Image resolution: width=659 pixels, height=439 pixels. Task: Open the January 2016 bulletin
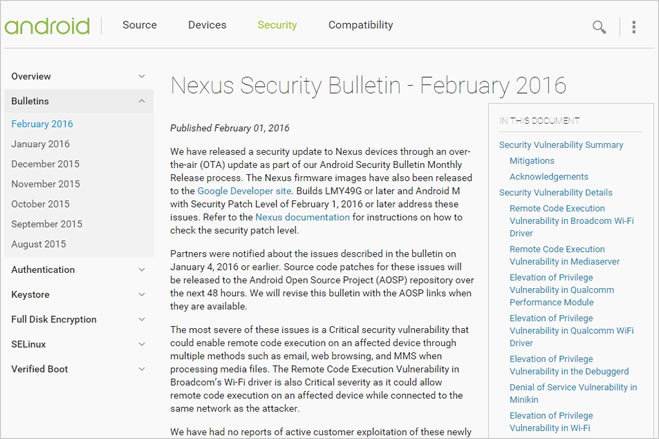click(x=40, y=144)
